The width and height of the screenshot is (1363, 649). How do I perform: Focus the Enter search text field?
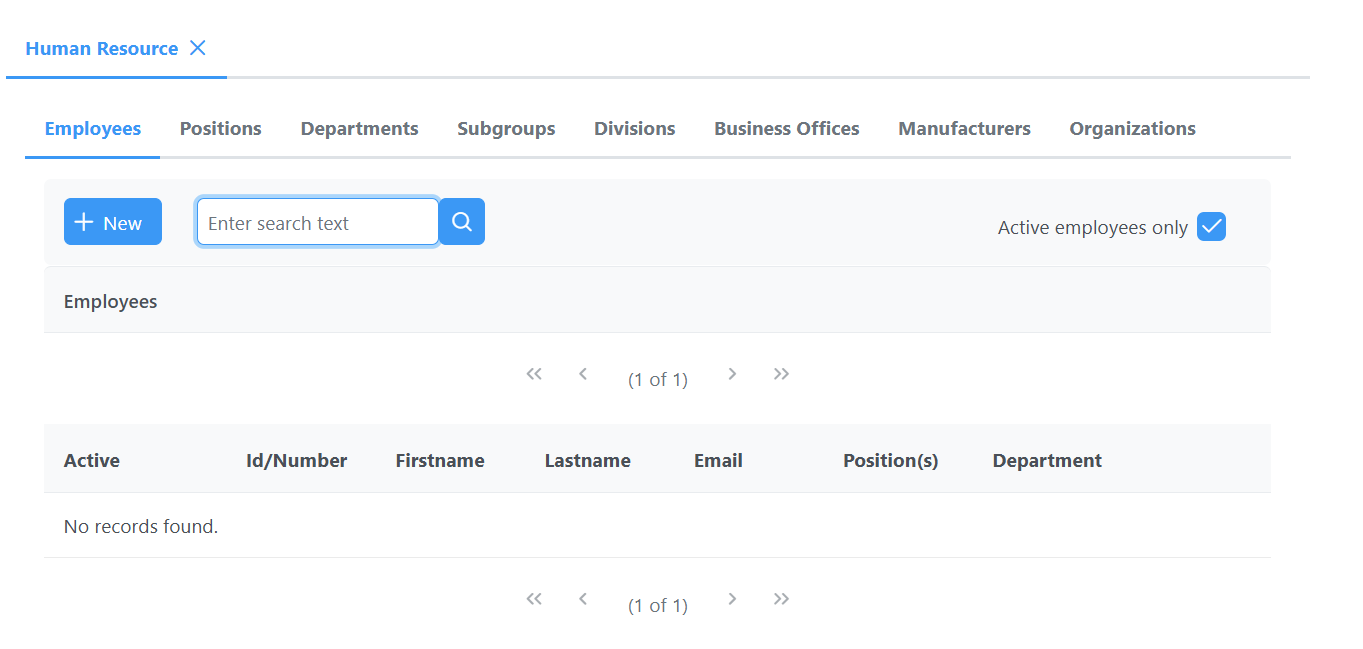[x=317, y=222]
